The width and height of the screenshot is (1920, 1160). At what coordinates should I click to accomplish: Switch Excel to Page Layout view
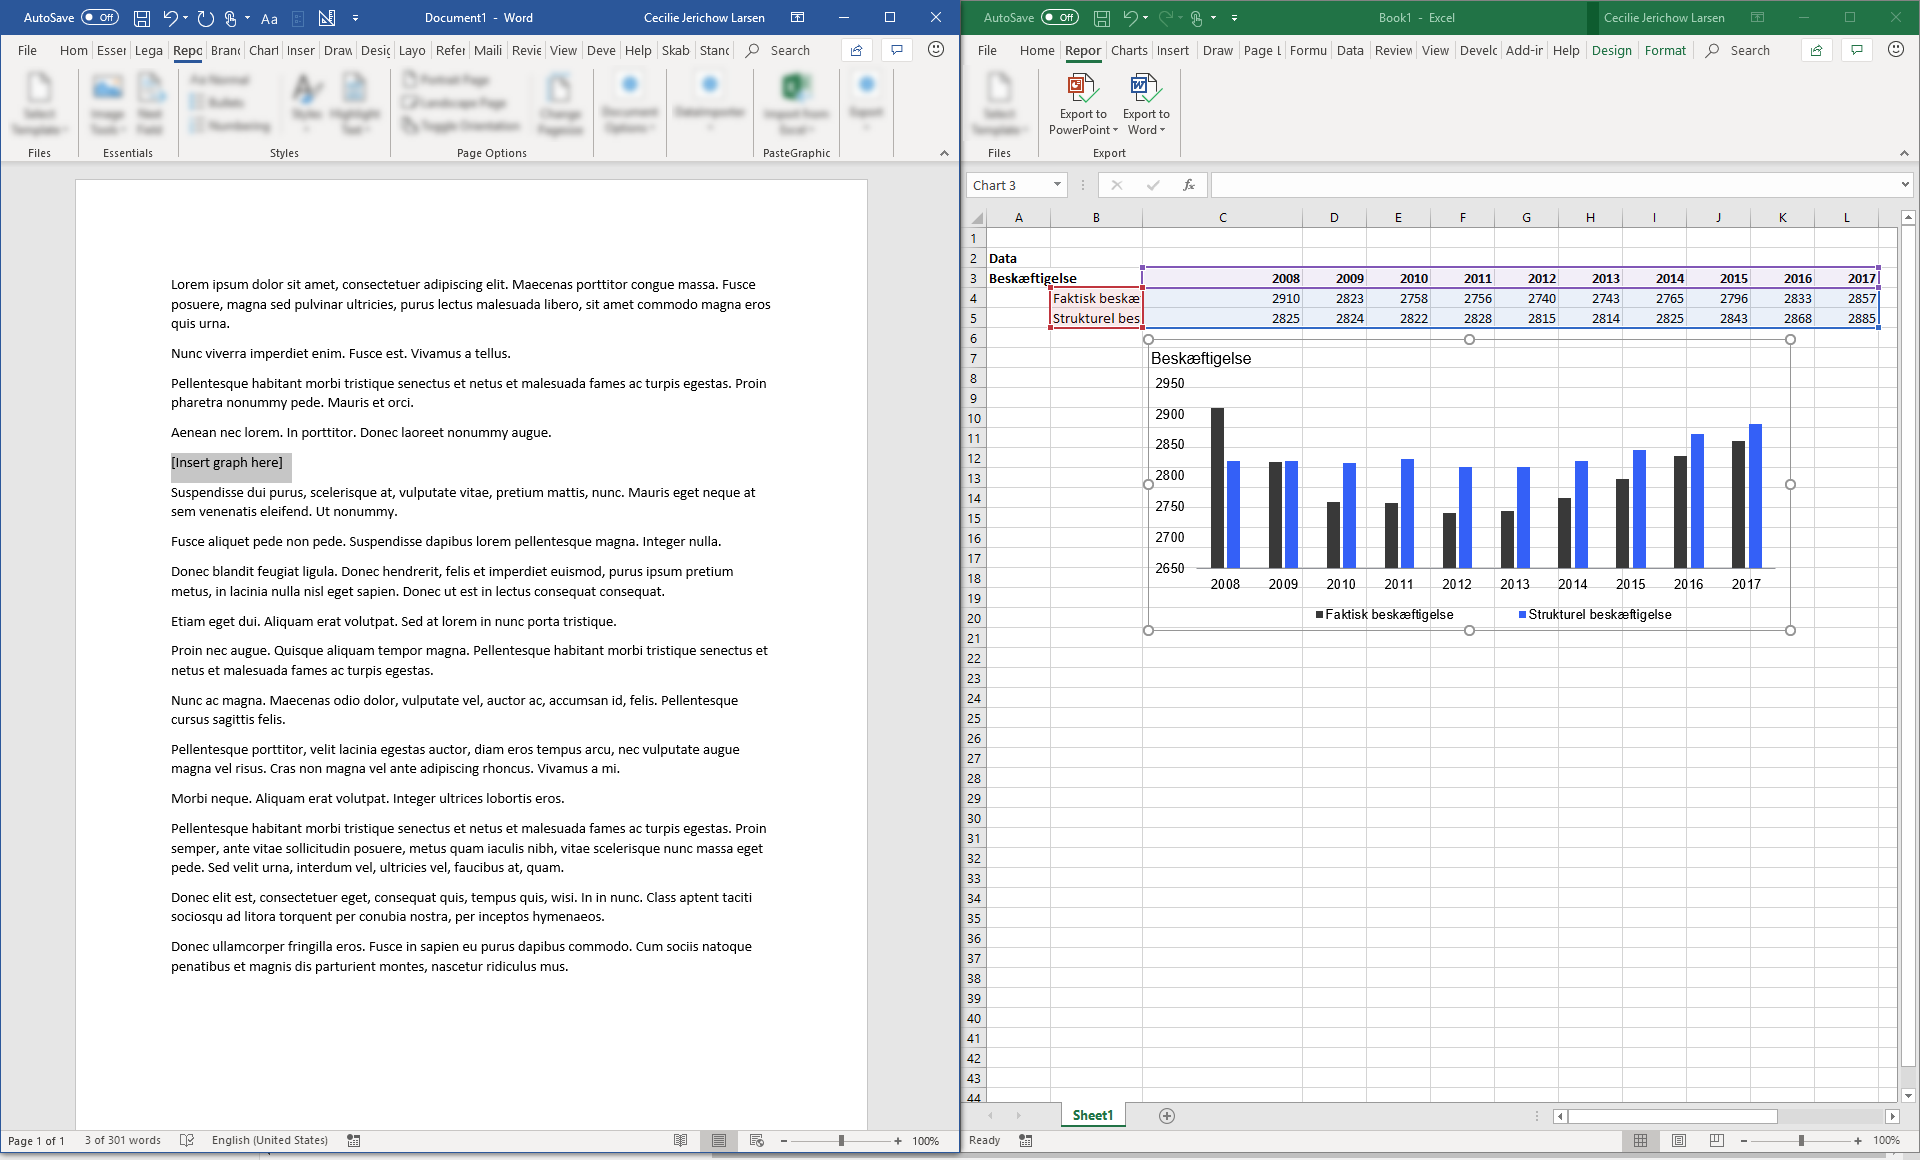pos(1679,1140)
